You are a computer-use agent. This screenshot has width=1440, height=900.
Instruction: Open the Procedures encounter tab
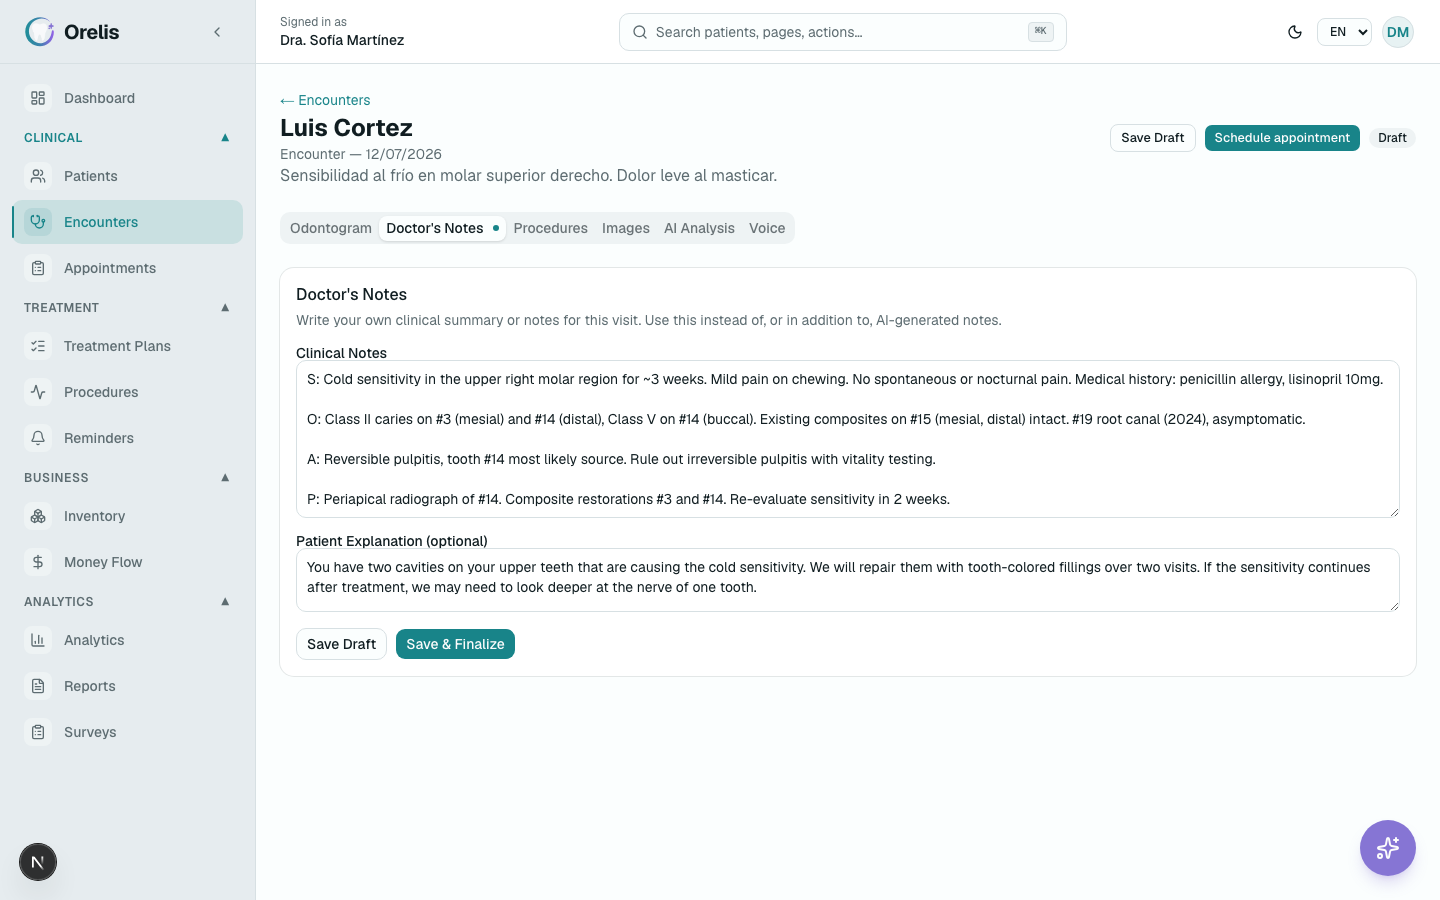pyautogui.click(x=551, y=228)
